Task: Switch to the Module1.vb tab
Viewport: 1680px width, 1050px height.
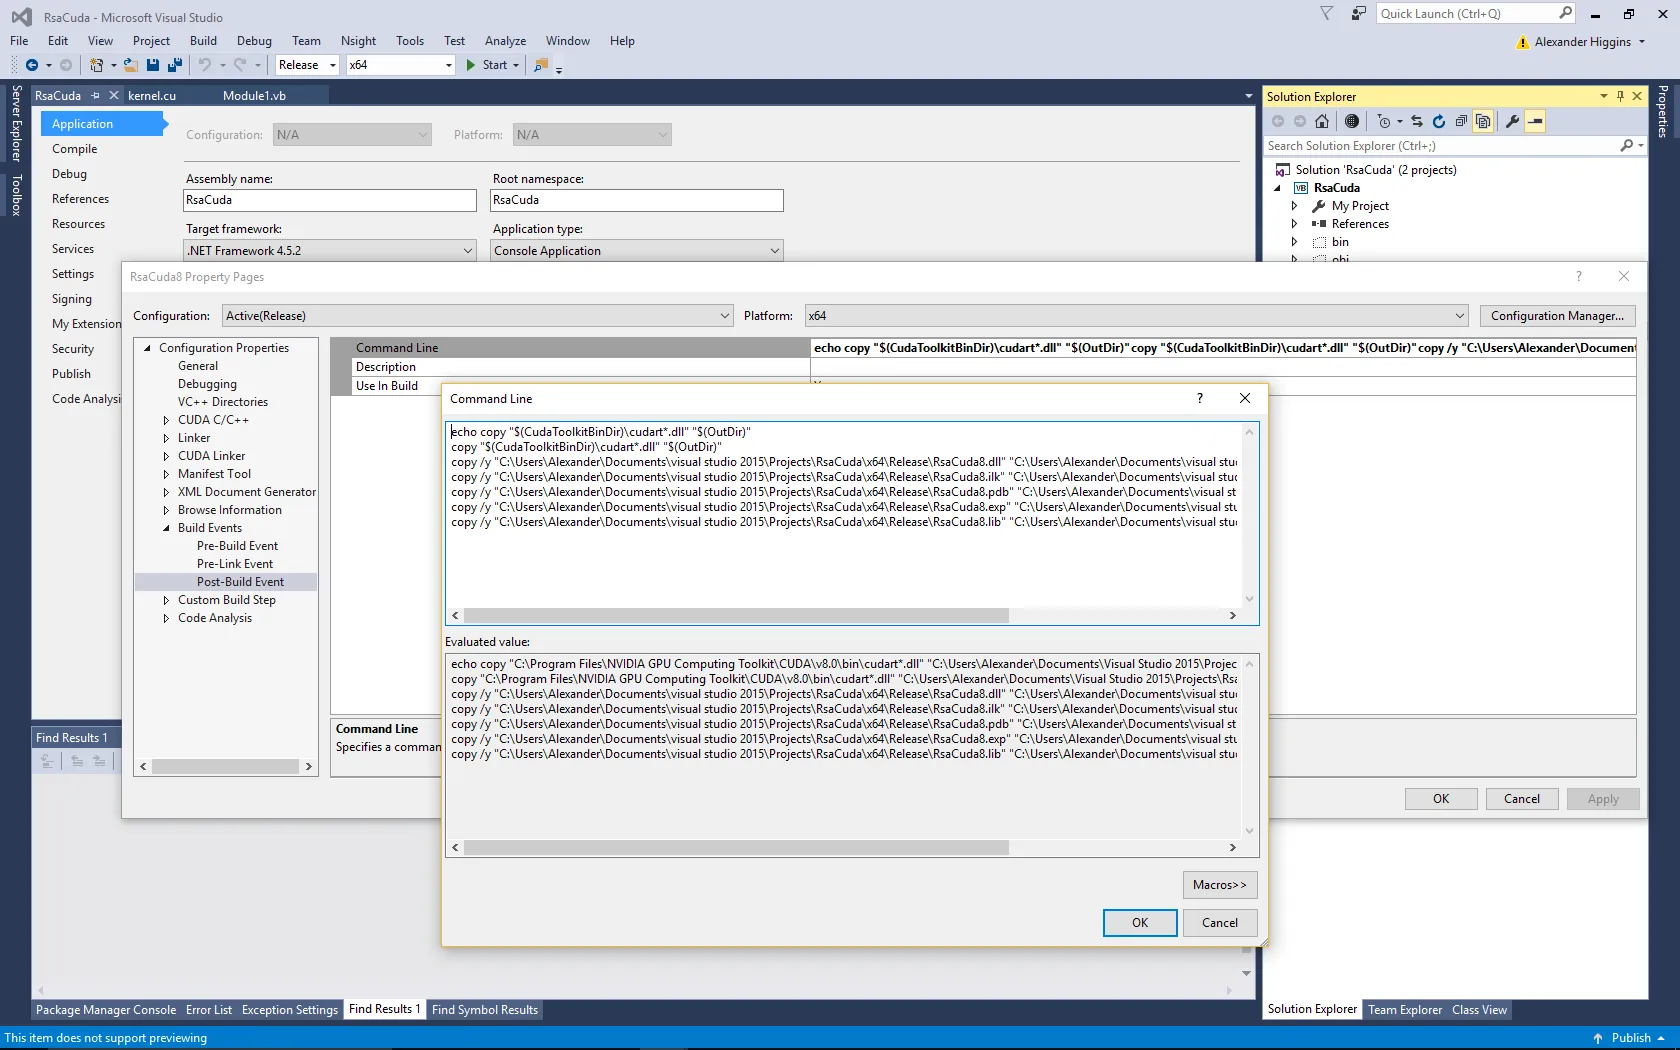Action: 254,96
